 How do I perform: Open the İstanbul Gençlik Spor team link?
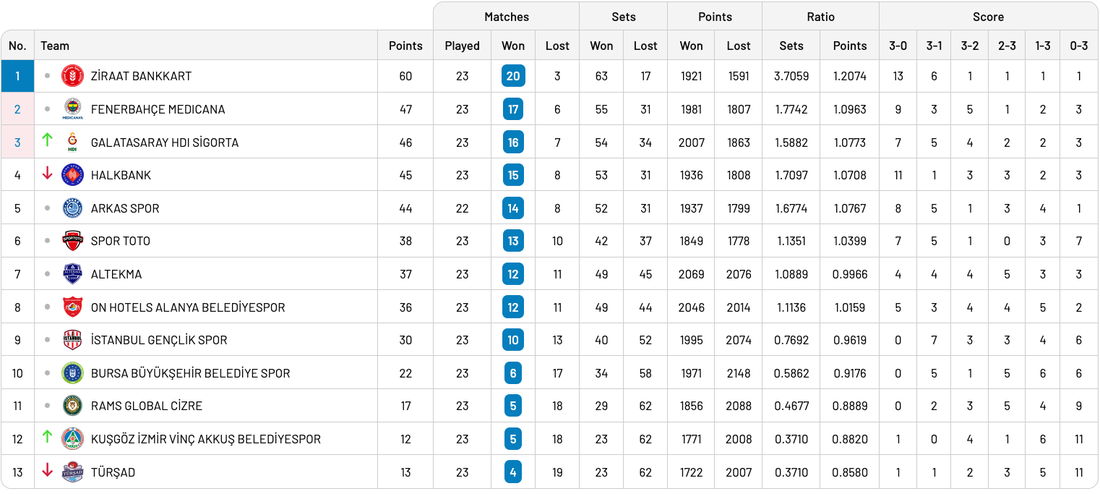(x=158, y=340)
